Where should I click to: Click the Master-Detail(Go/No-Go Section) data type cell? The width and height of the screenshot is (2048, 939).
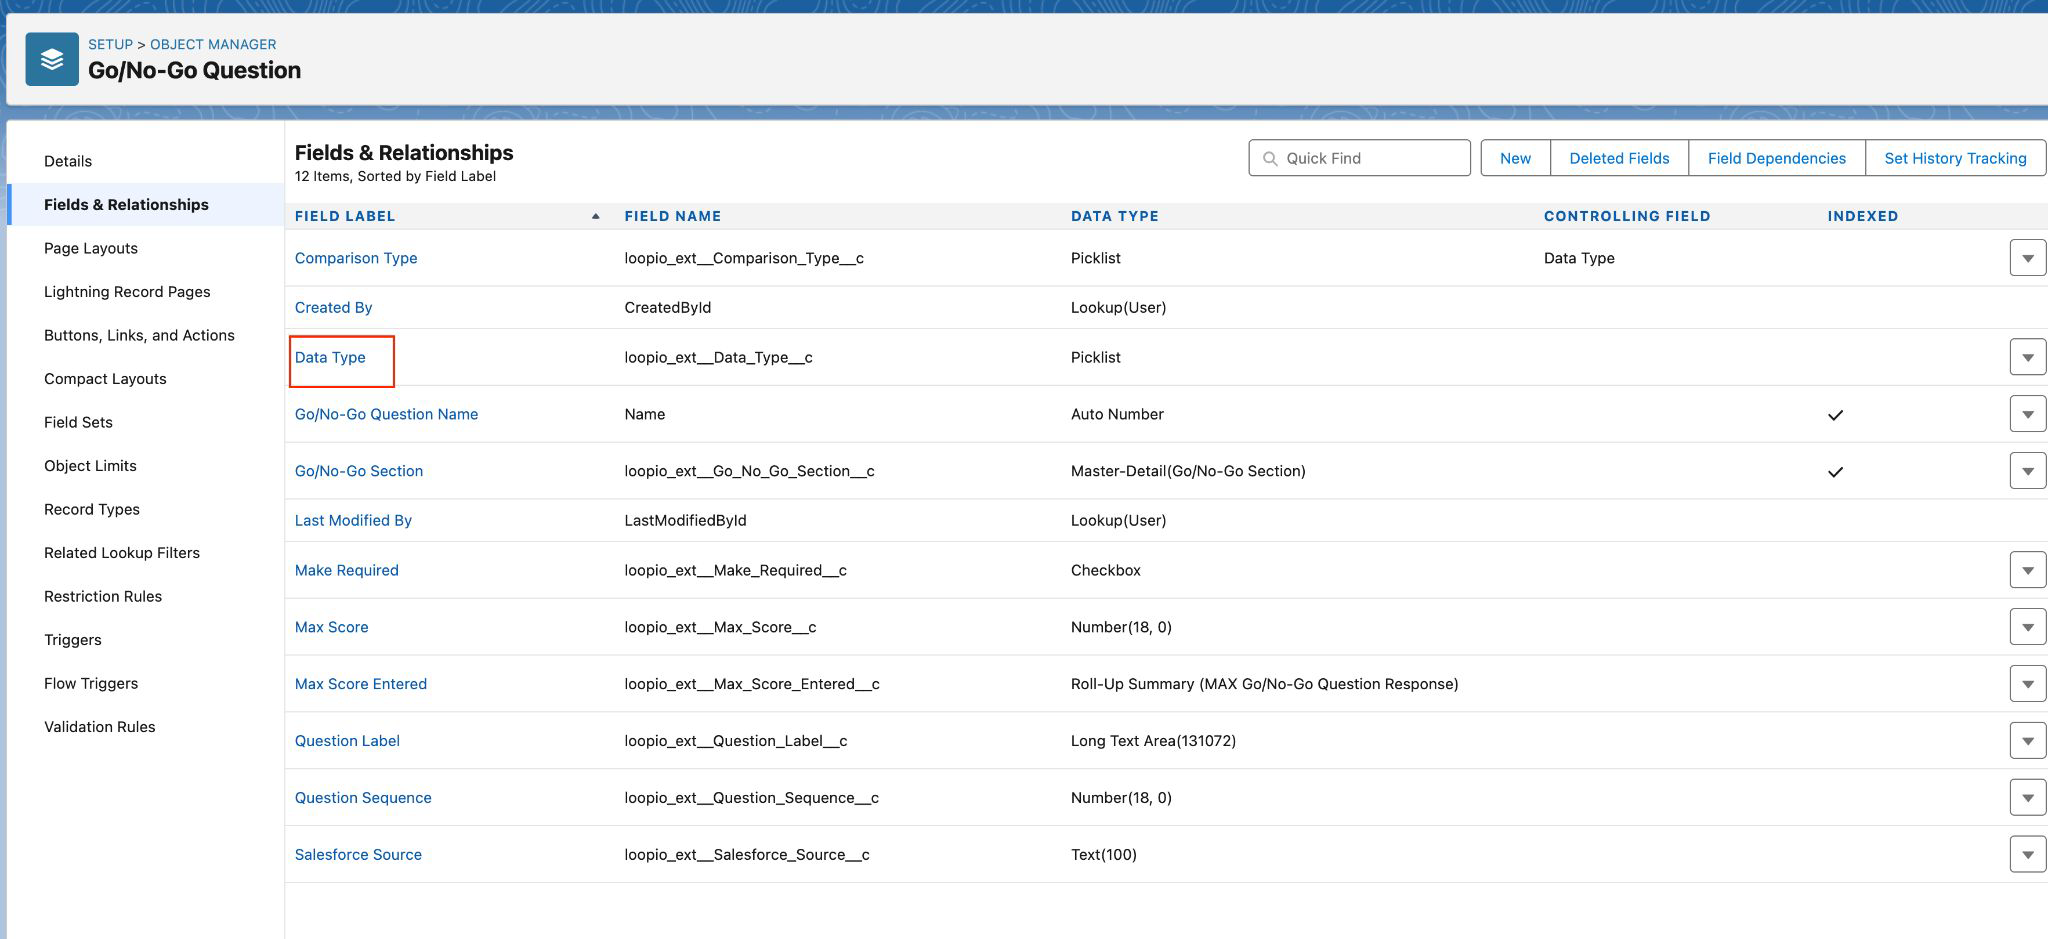1188,471
